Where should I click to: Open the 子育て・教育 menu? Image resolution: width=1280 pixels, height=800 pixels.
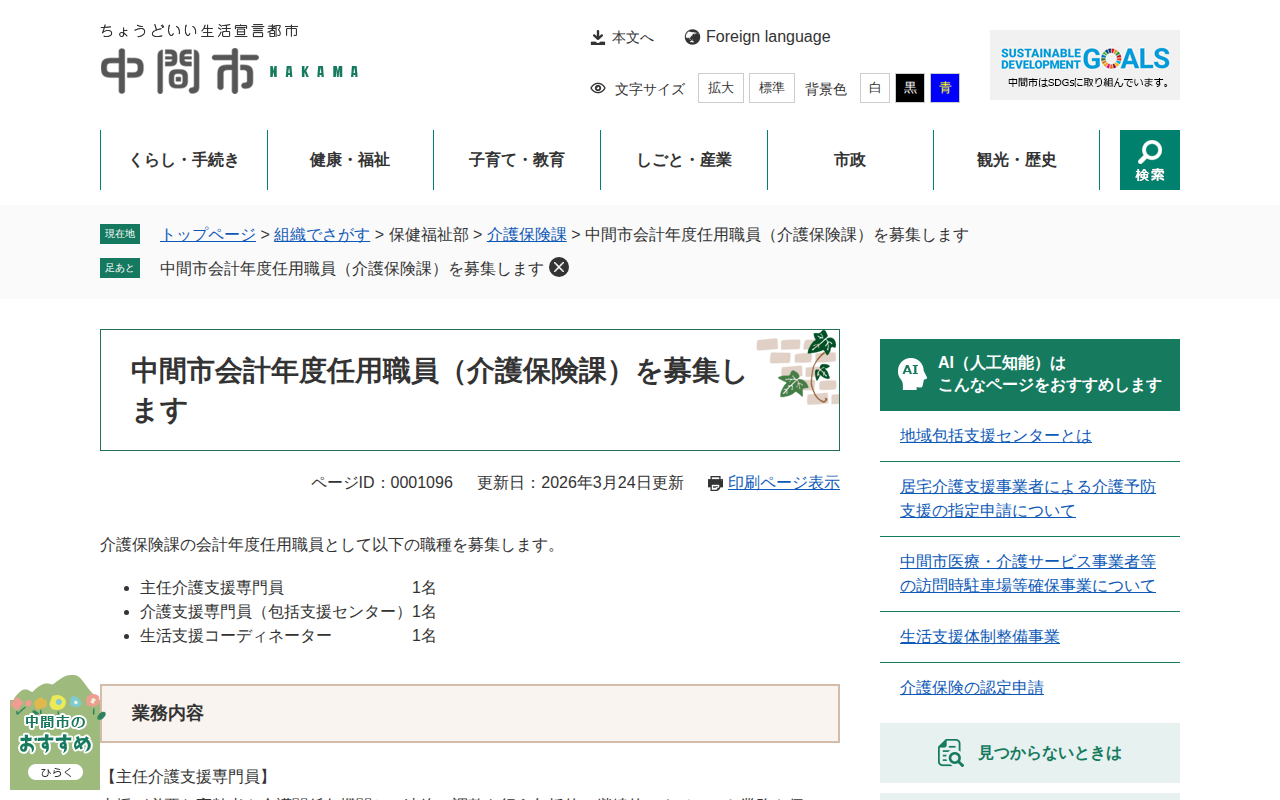pyautogui.click(x=517, y=160)
